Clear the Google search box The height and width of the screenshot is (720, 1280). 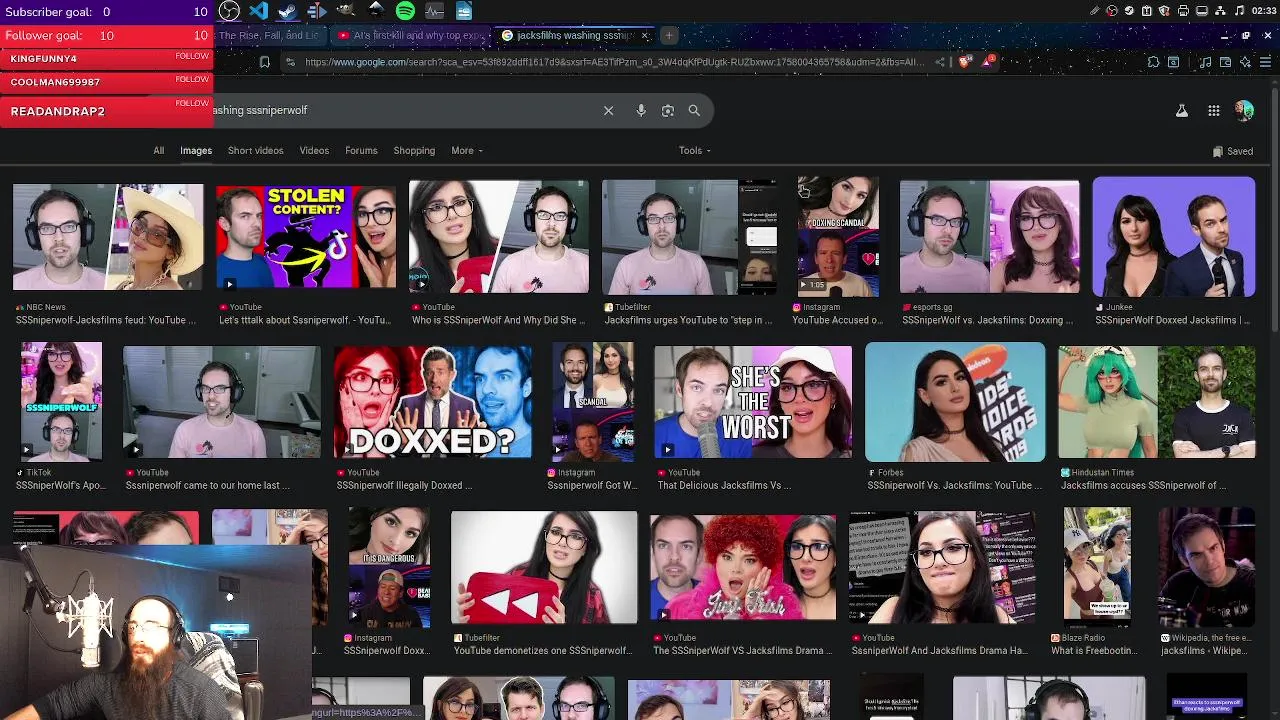point(608,111)
